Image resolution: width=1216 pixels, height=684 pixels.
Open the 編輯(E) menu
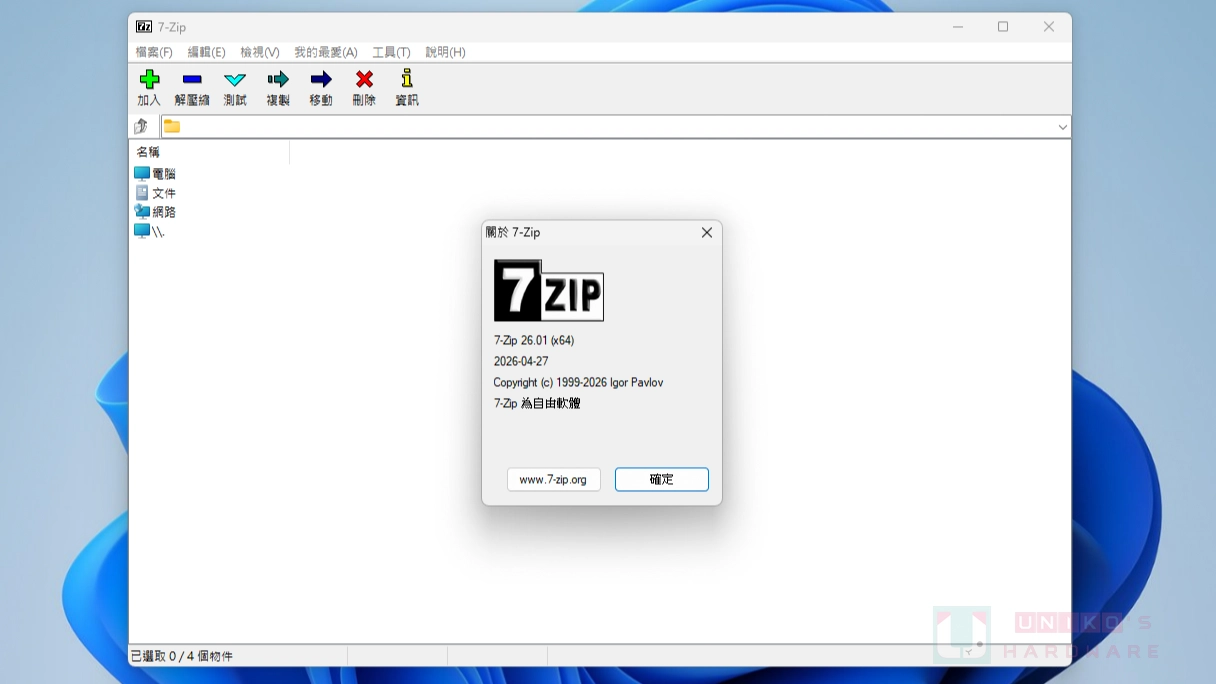206,52
